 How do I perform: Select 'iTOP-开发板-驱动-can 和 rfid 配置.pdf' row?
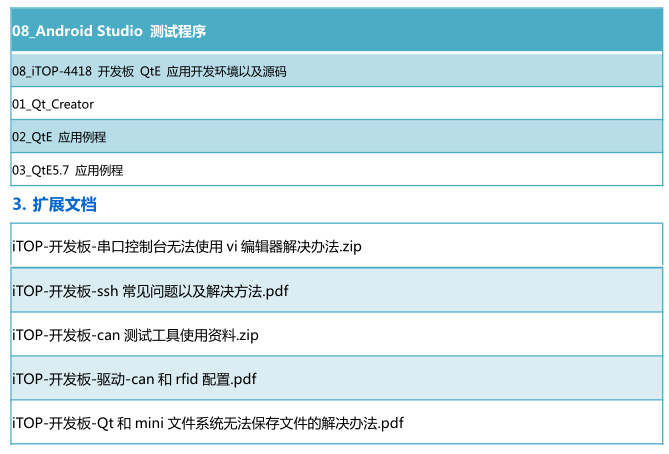pos(337,378)
